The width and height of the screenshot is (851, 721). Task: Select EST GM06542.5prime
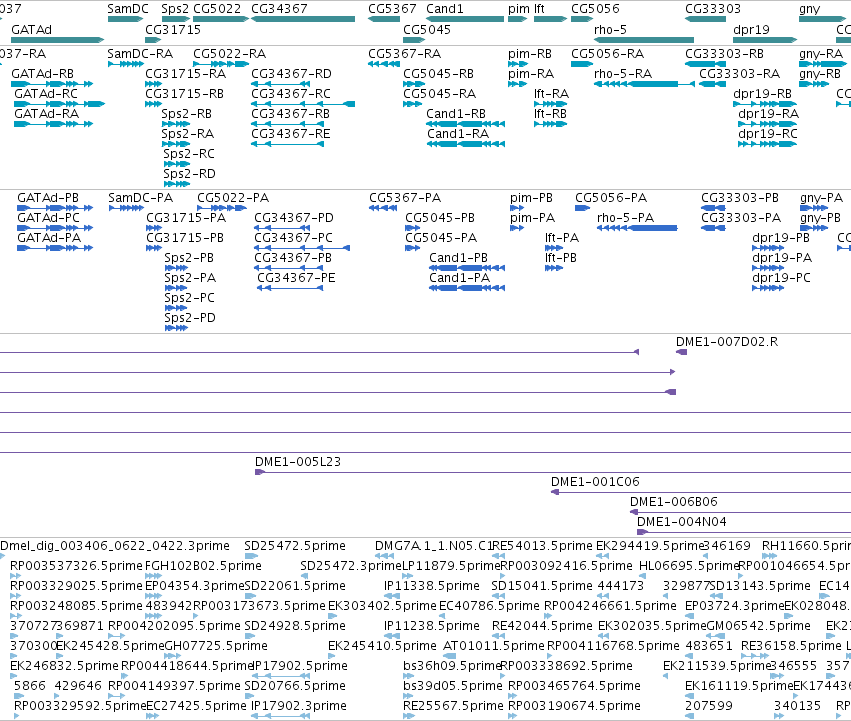tap(716, 636)
